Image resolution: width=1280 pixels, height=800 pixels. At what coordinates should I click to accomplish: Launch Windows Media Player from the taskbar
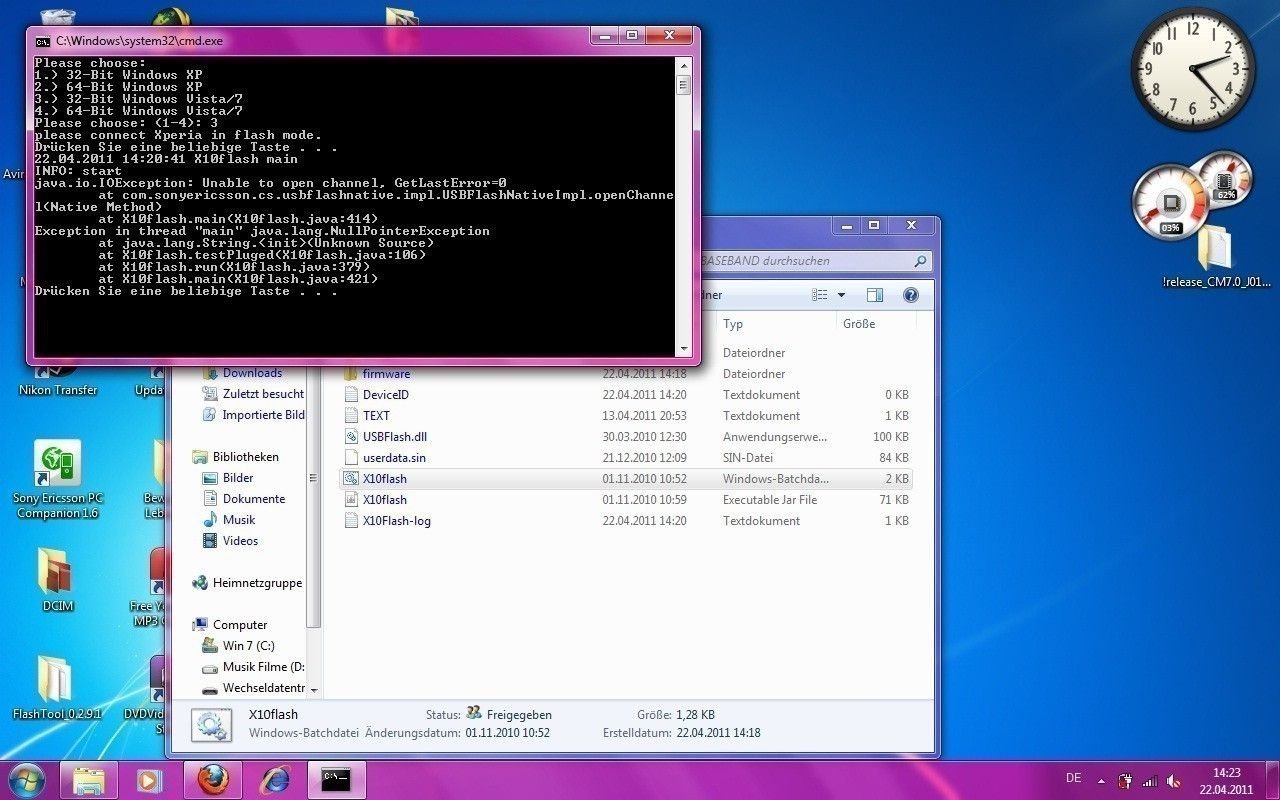pos(149,780)
